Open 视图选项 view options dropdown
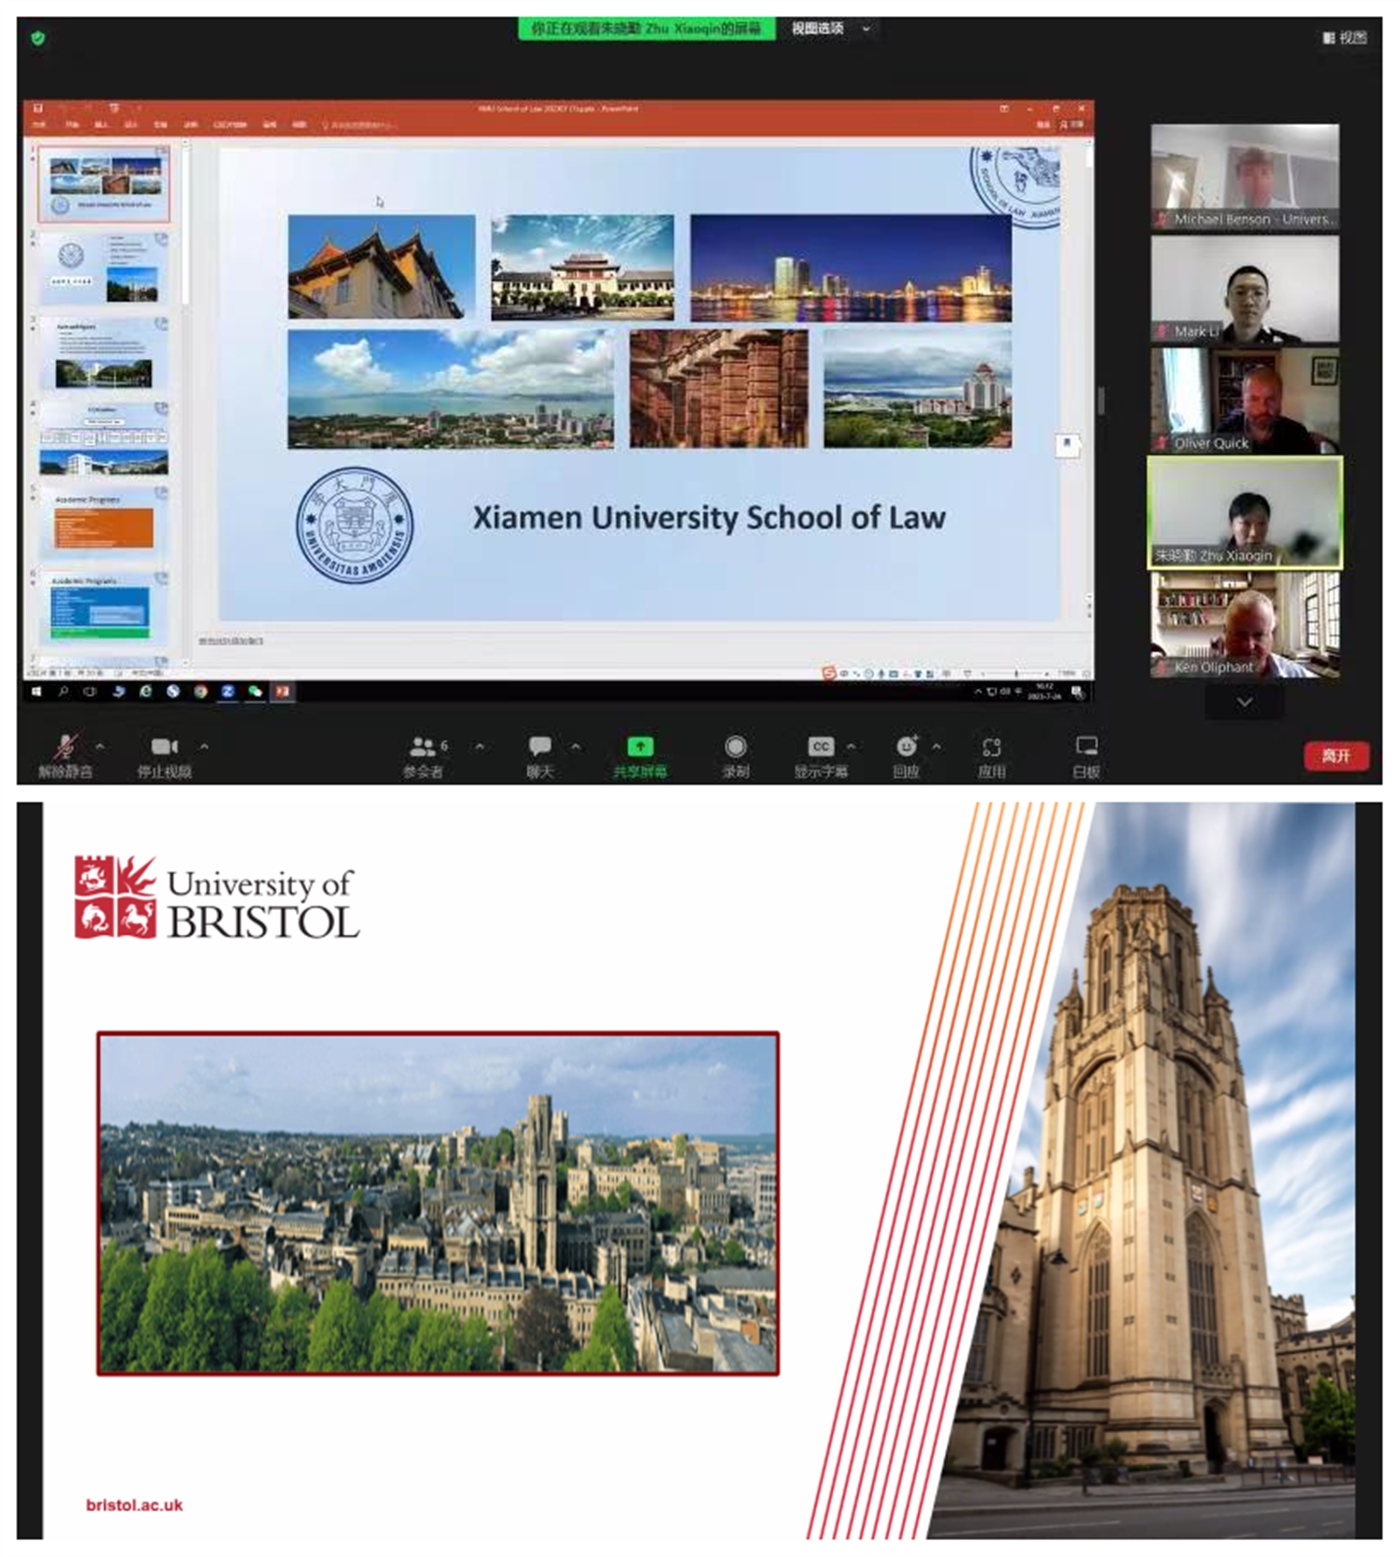 (830, 29)
